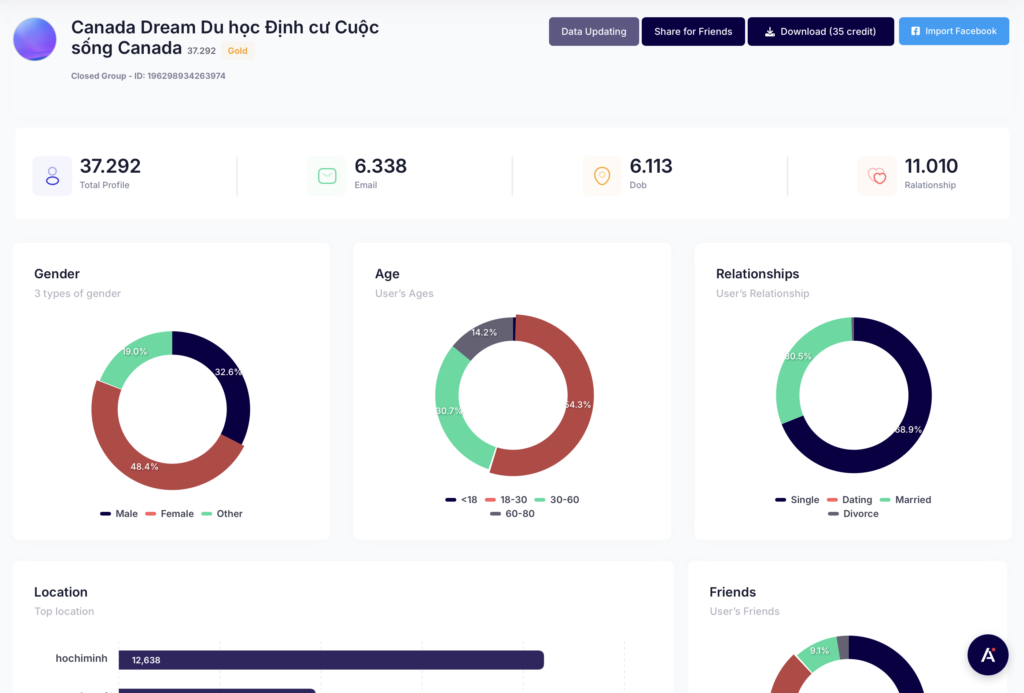Click the Data Updating button
This screenshot has height=693, width=1024.
pyautogui.click(x=594, y=31)
